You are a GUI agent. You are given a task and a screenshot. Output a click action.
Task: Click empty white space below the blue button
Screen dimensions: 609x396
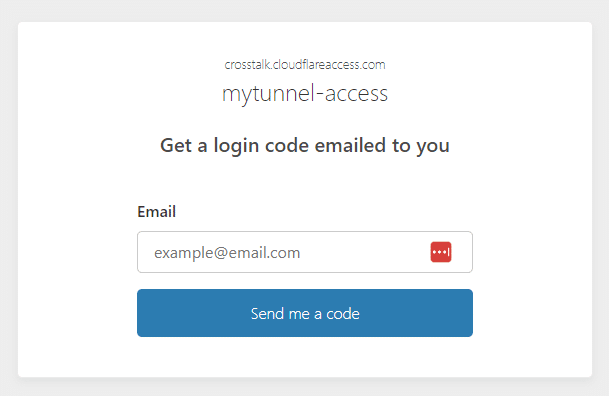click(x=305, y=357)
